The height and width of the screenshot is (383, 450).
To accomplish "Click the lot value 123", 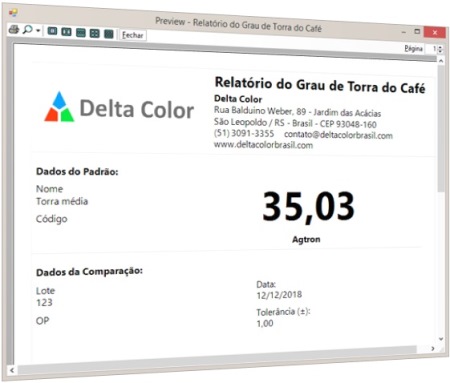I will [44, 302].
